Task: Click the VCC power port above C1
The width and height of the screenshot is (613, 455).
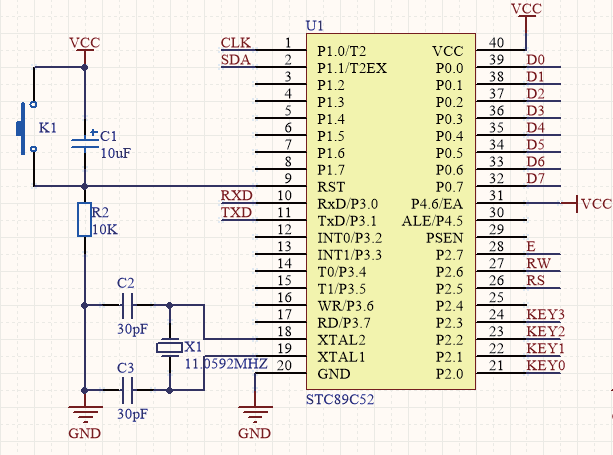Action: click(x=85, y=45)
